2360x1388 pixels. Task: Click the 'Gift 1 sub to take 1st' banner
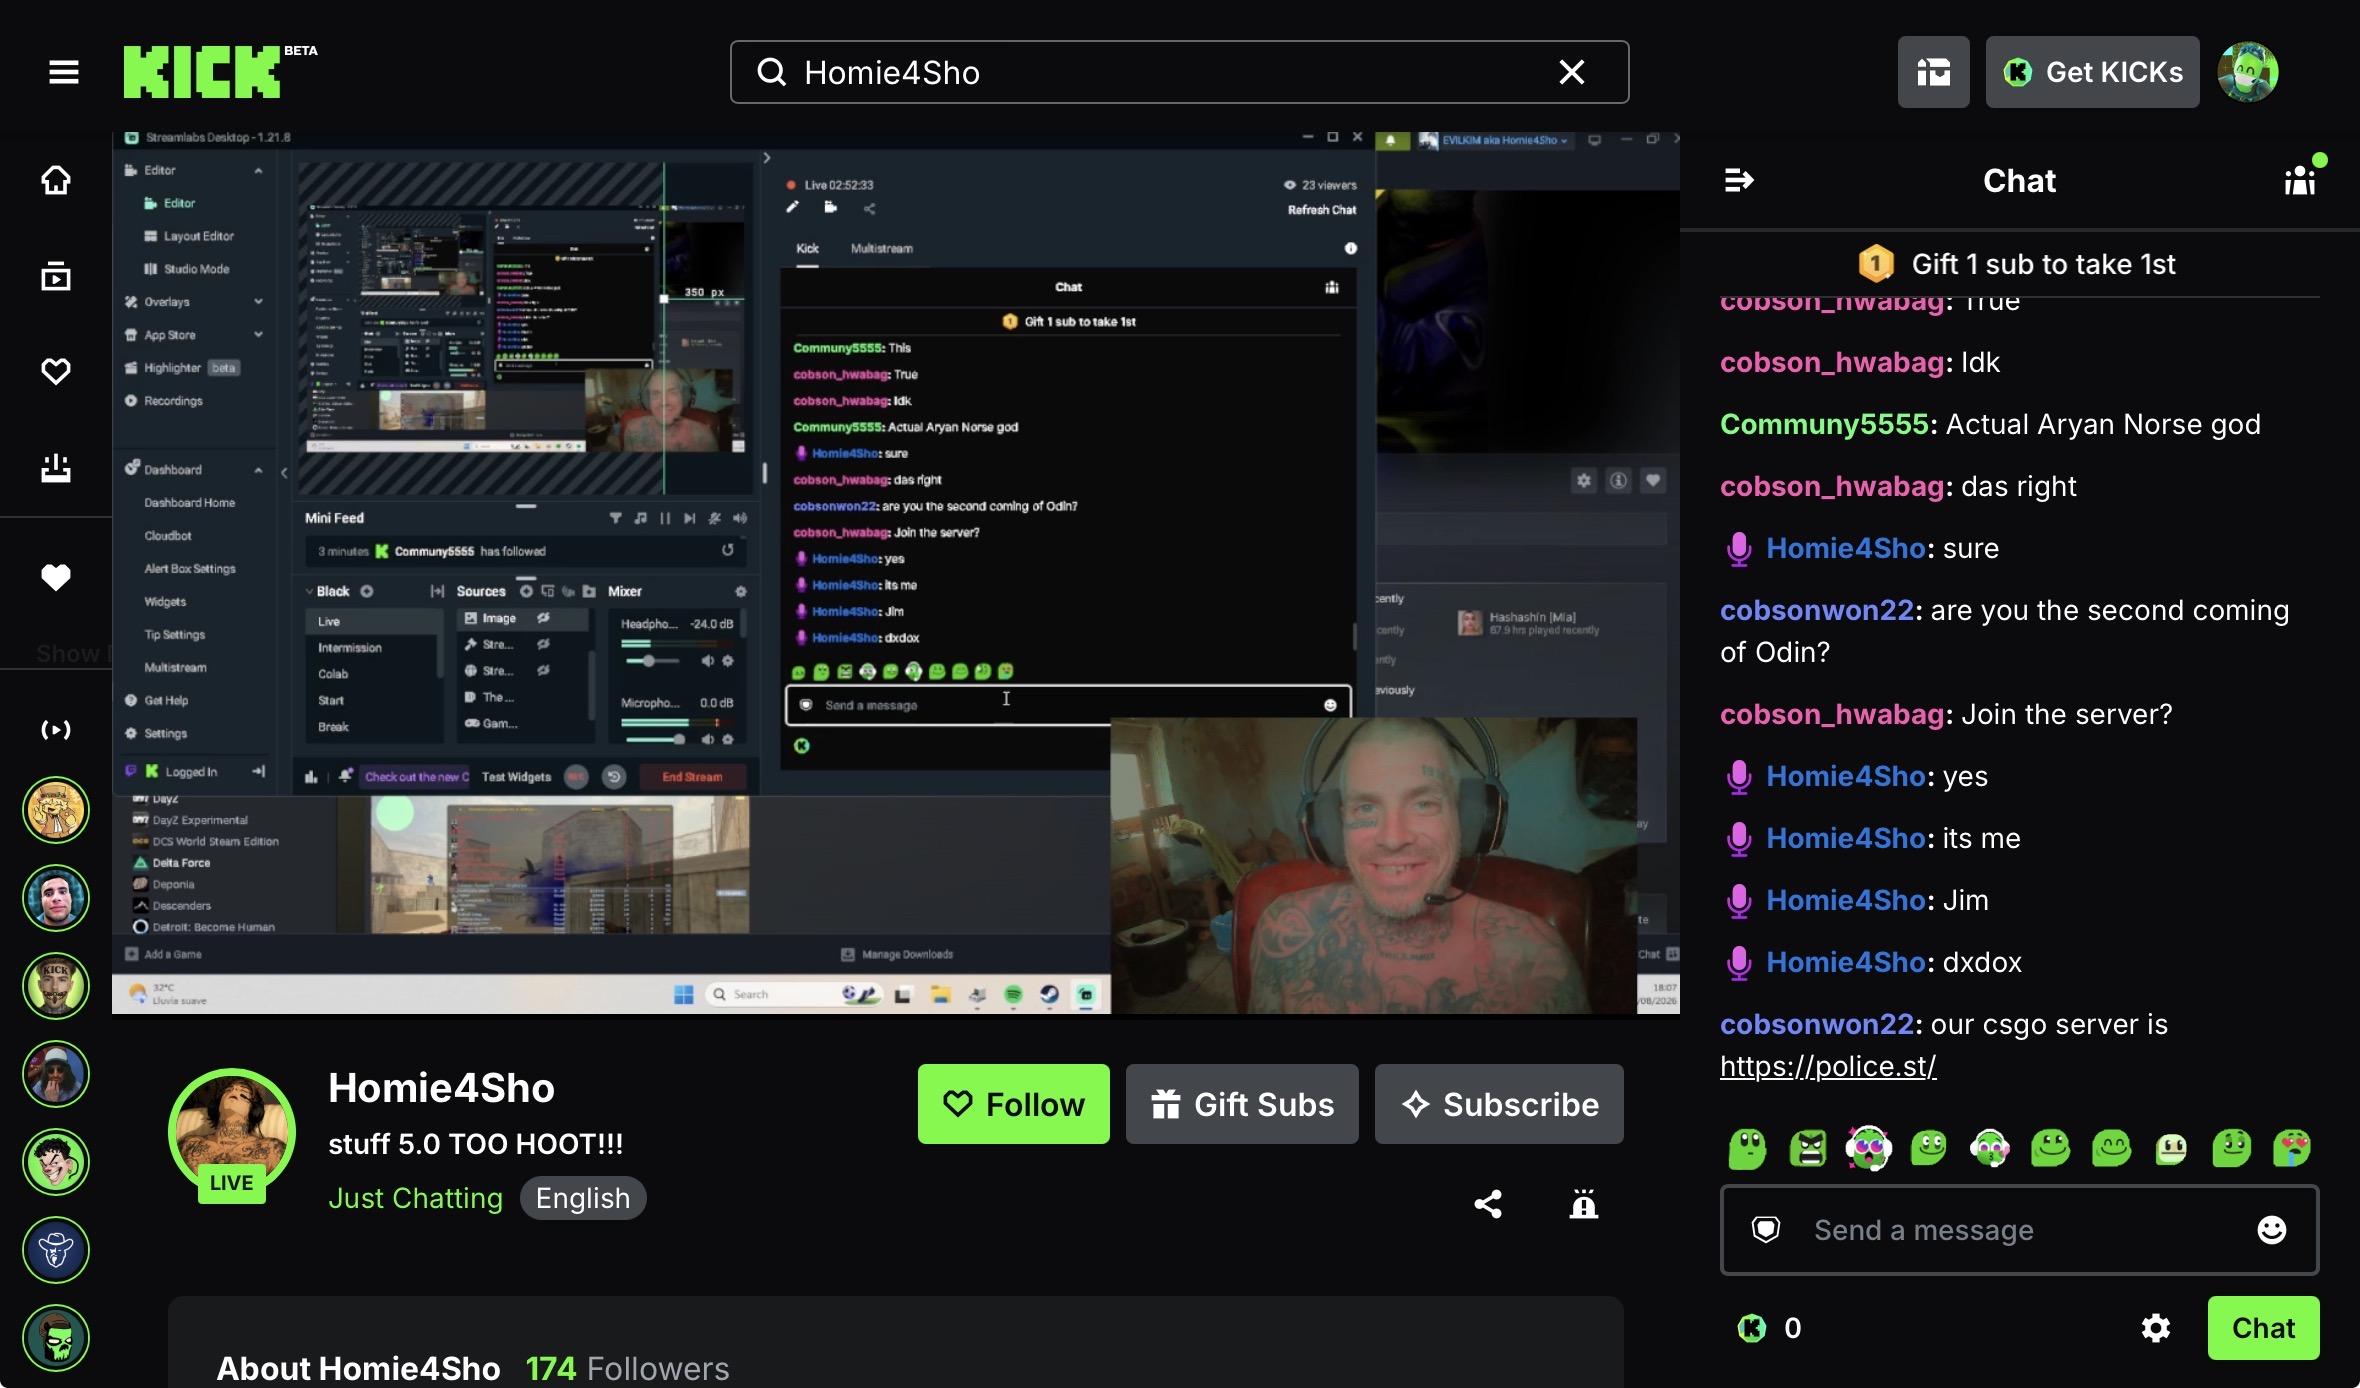2018,264
